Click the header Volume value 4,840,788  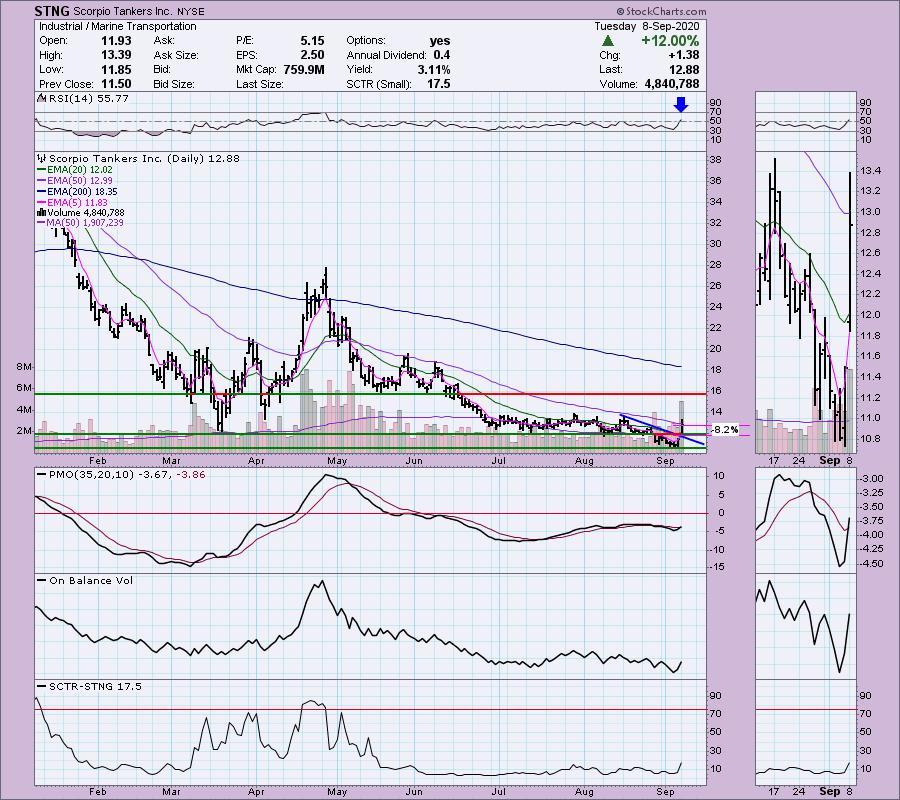(x=672, y=84)
